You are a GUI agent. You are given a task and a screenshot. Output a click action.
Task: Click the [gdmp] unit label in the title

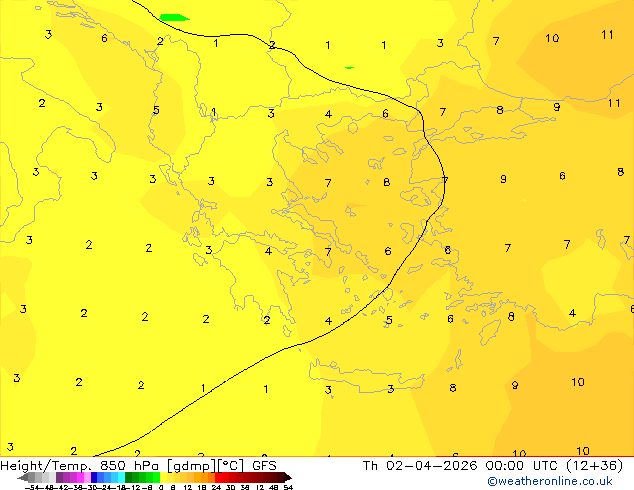tap(191, 466)
